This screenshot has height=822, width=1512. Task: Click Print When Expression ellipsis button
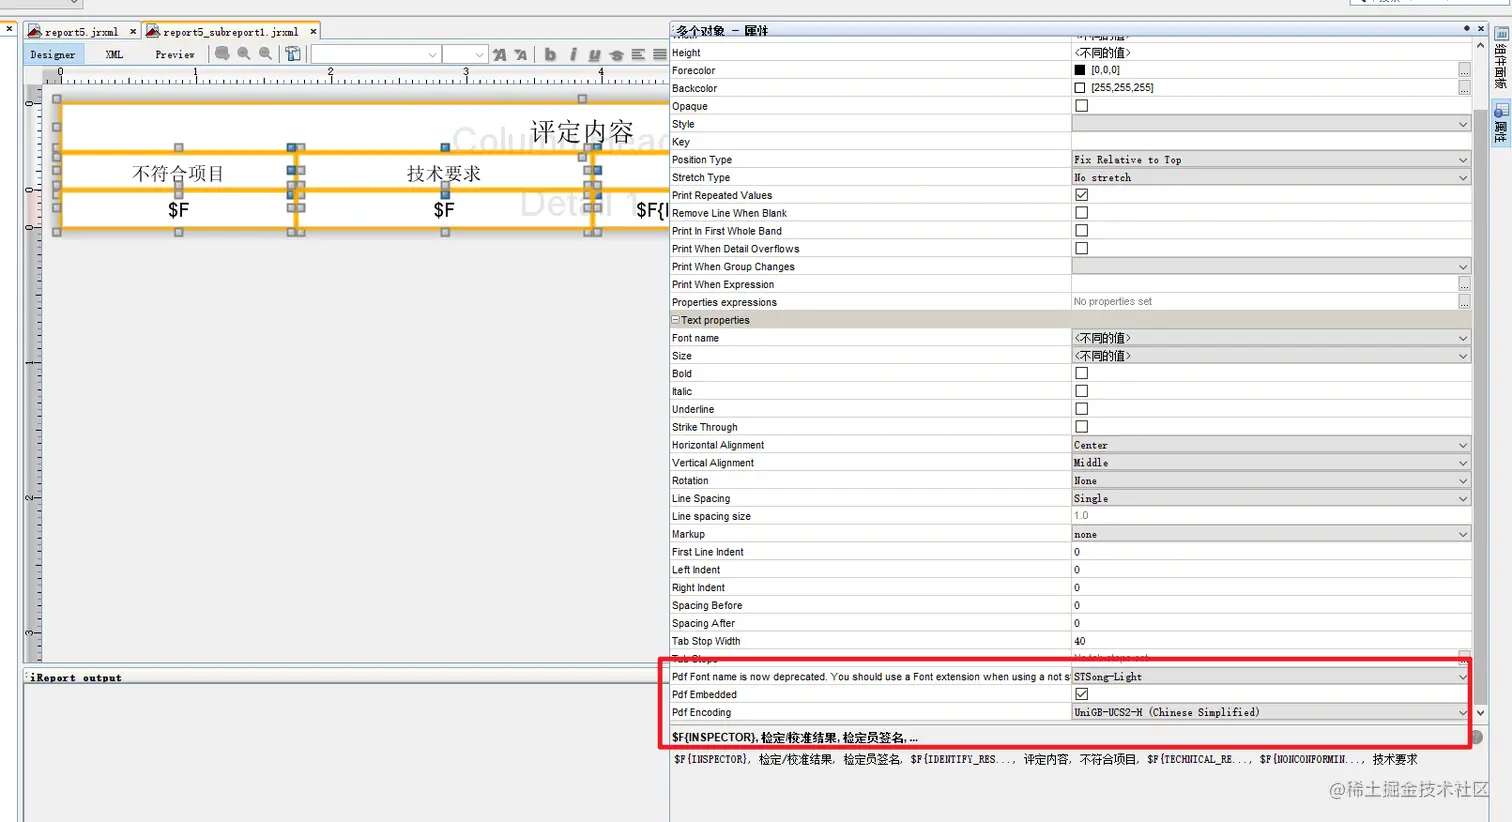coord(1464,284)
